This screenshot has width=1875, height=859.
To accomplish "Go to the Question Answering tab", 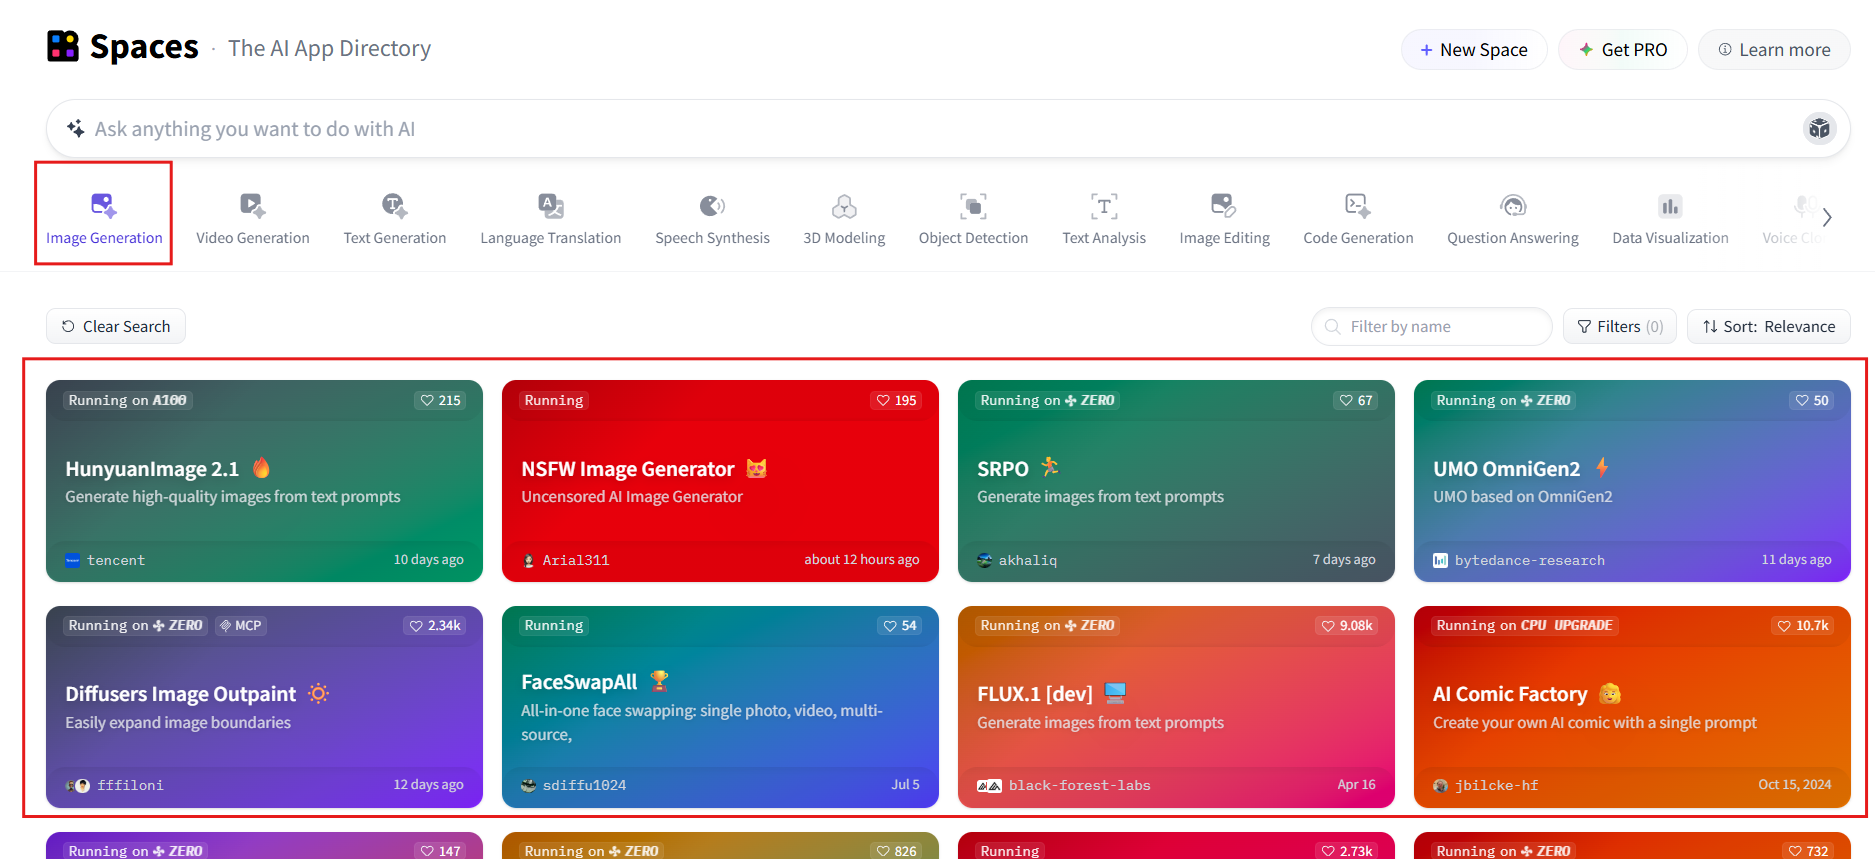I will (x=1513, y=218).
